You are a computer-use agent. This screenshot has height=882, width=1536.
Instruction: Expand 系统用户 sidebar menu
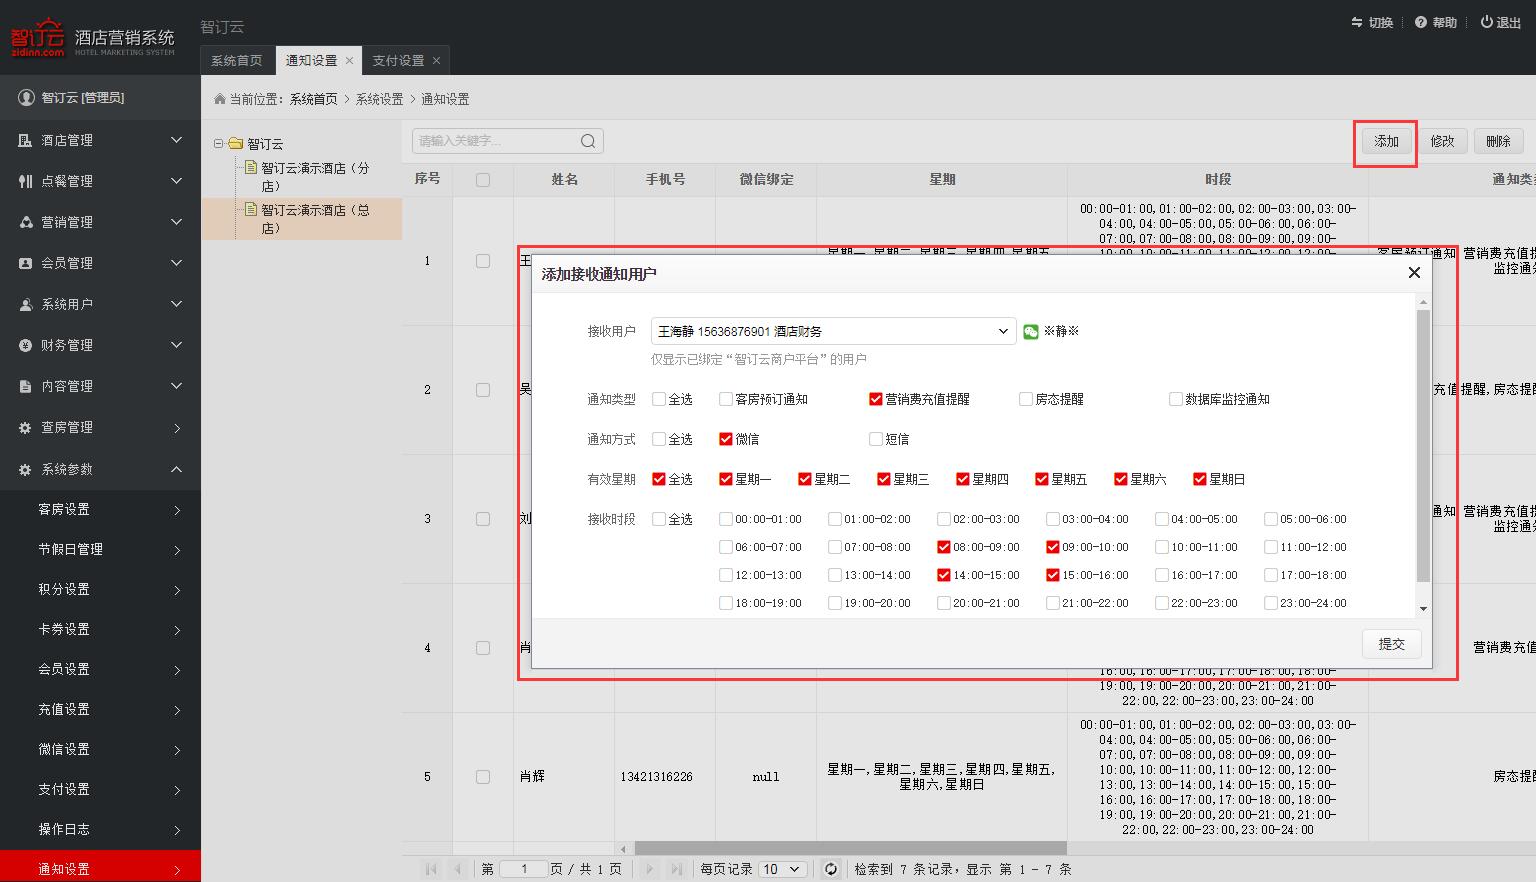point(100,304)
